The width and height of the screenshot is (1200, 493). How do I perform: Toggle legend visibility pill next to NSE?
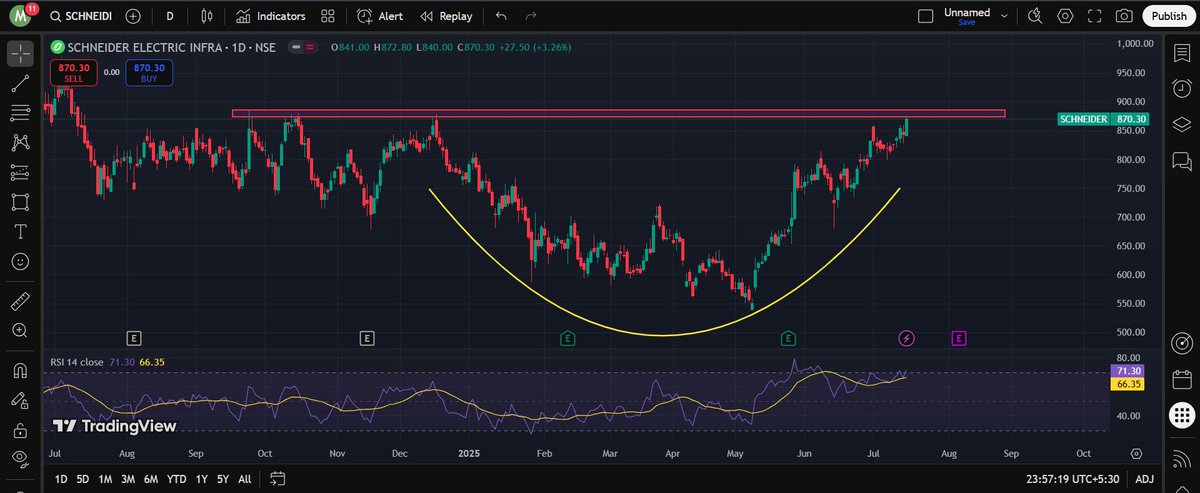[303, 47]
